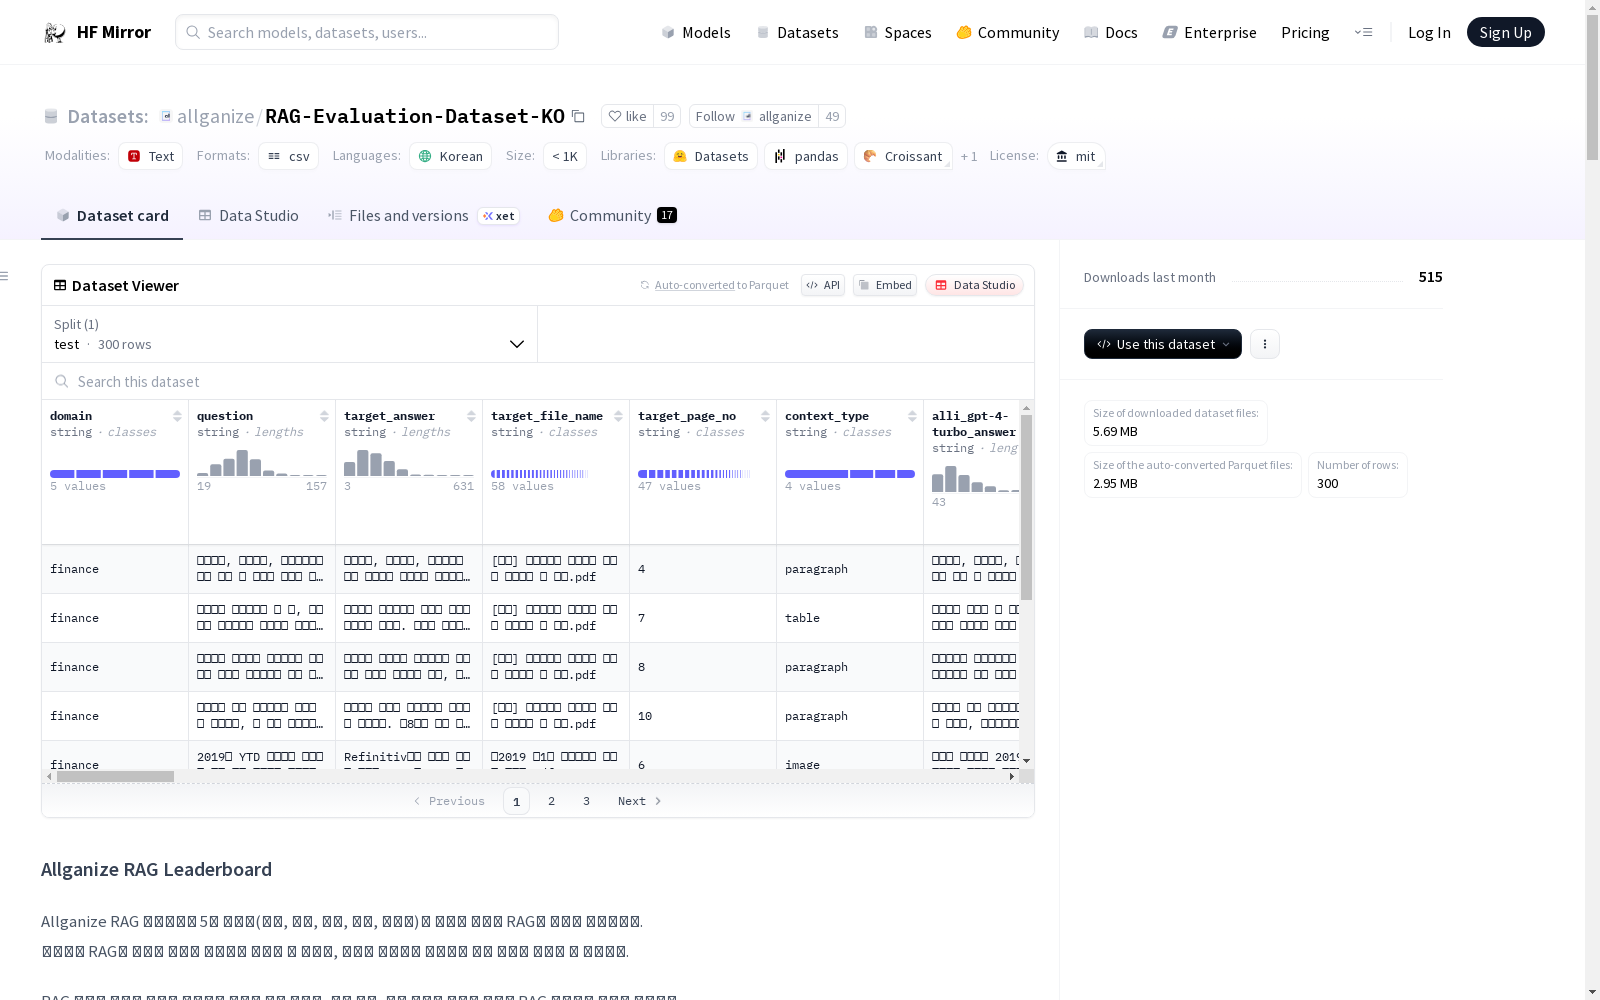This screenshot has width=1600, height=1000.
Task: Click the target_answer lengths histogram
Action: coord(409,462)
